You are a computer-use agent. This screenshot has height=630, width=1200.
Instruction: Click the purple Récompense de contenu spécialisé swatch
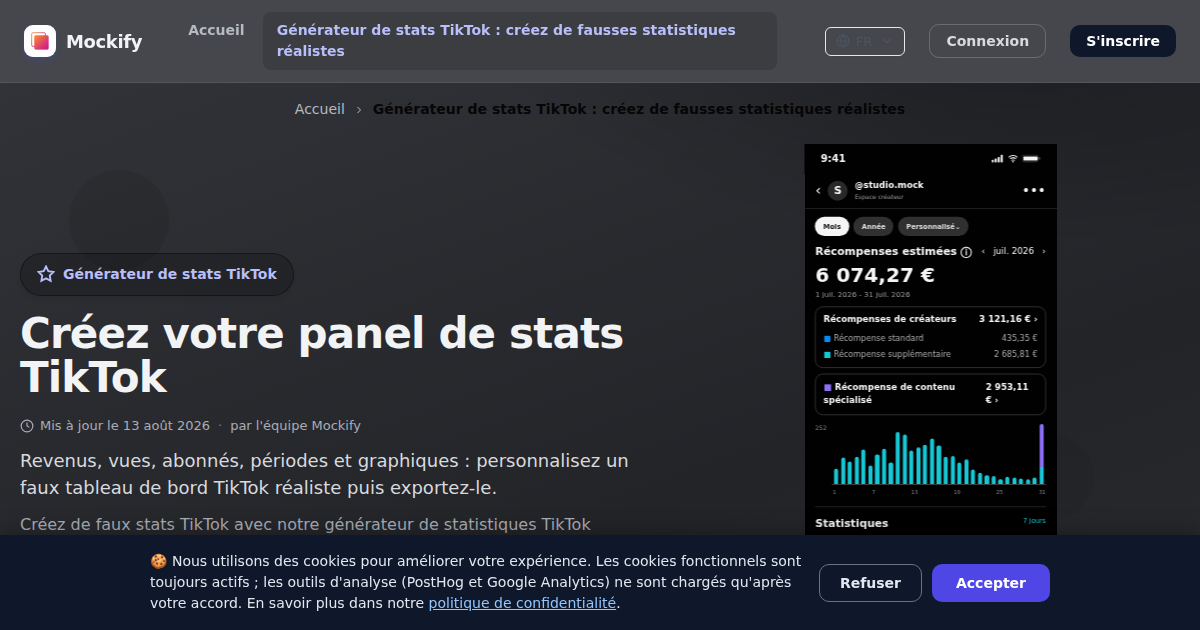tap(827, 388)
